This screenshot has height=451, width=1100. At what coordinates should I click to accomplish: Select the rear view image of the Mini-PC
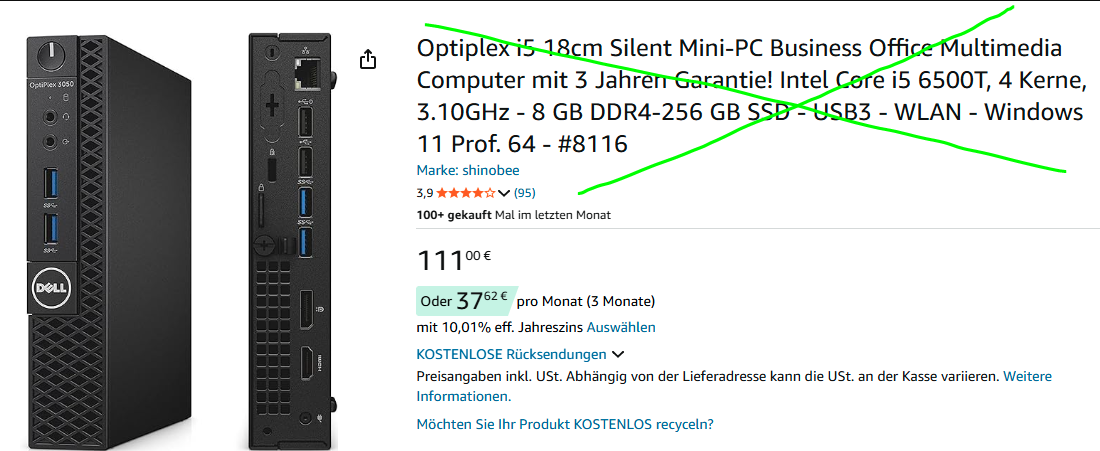290,240
